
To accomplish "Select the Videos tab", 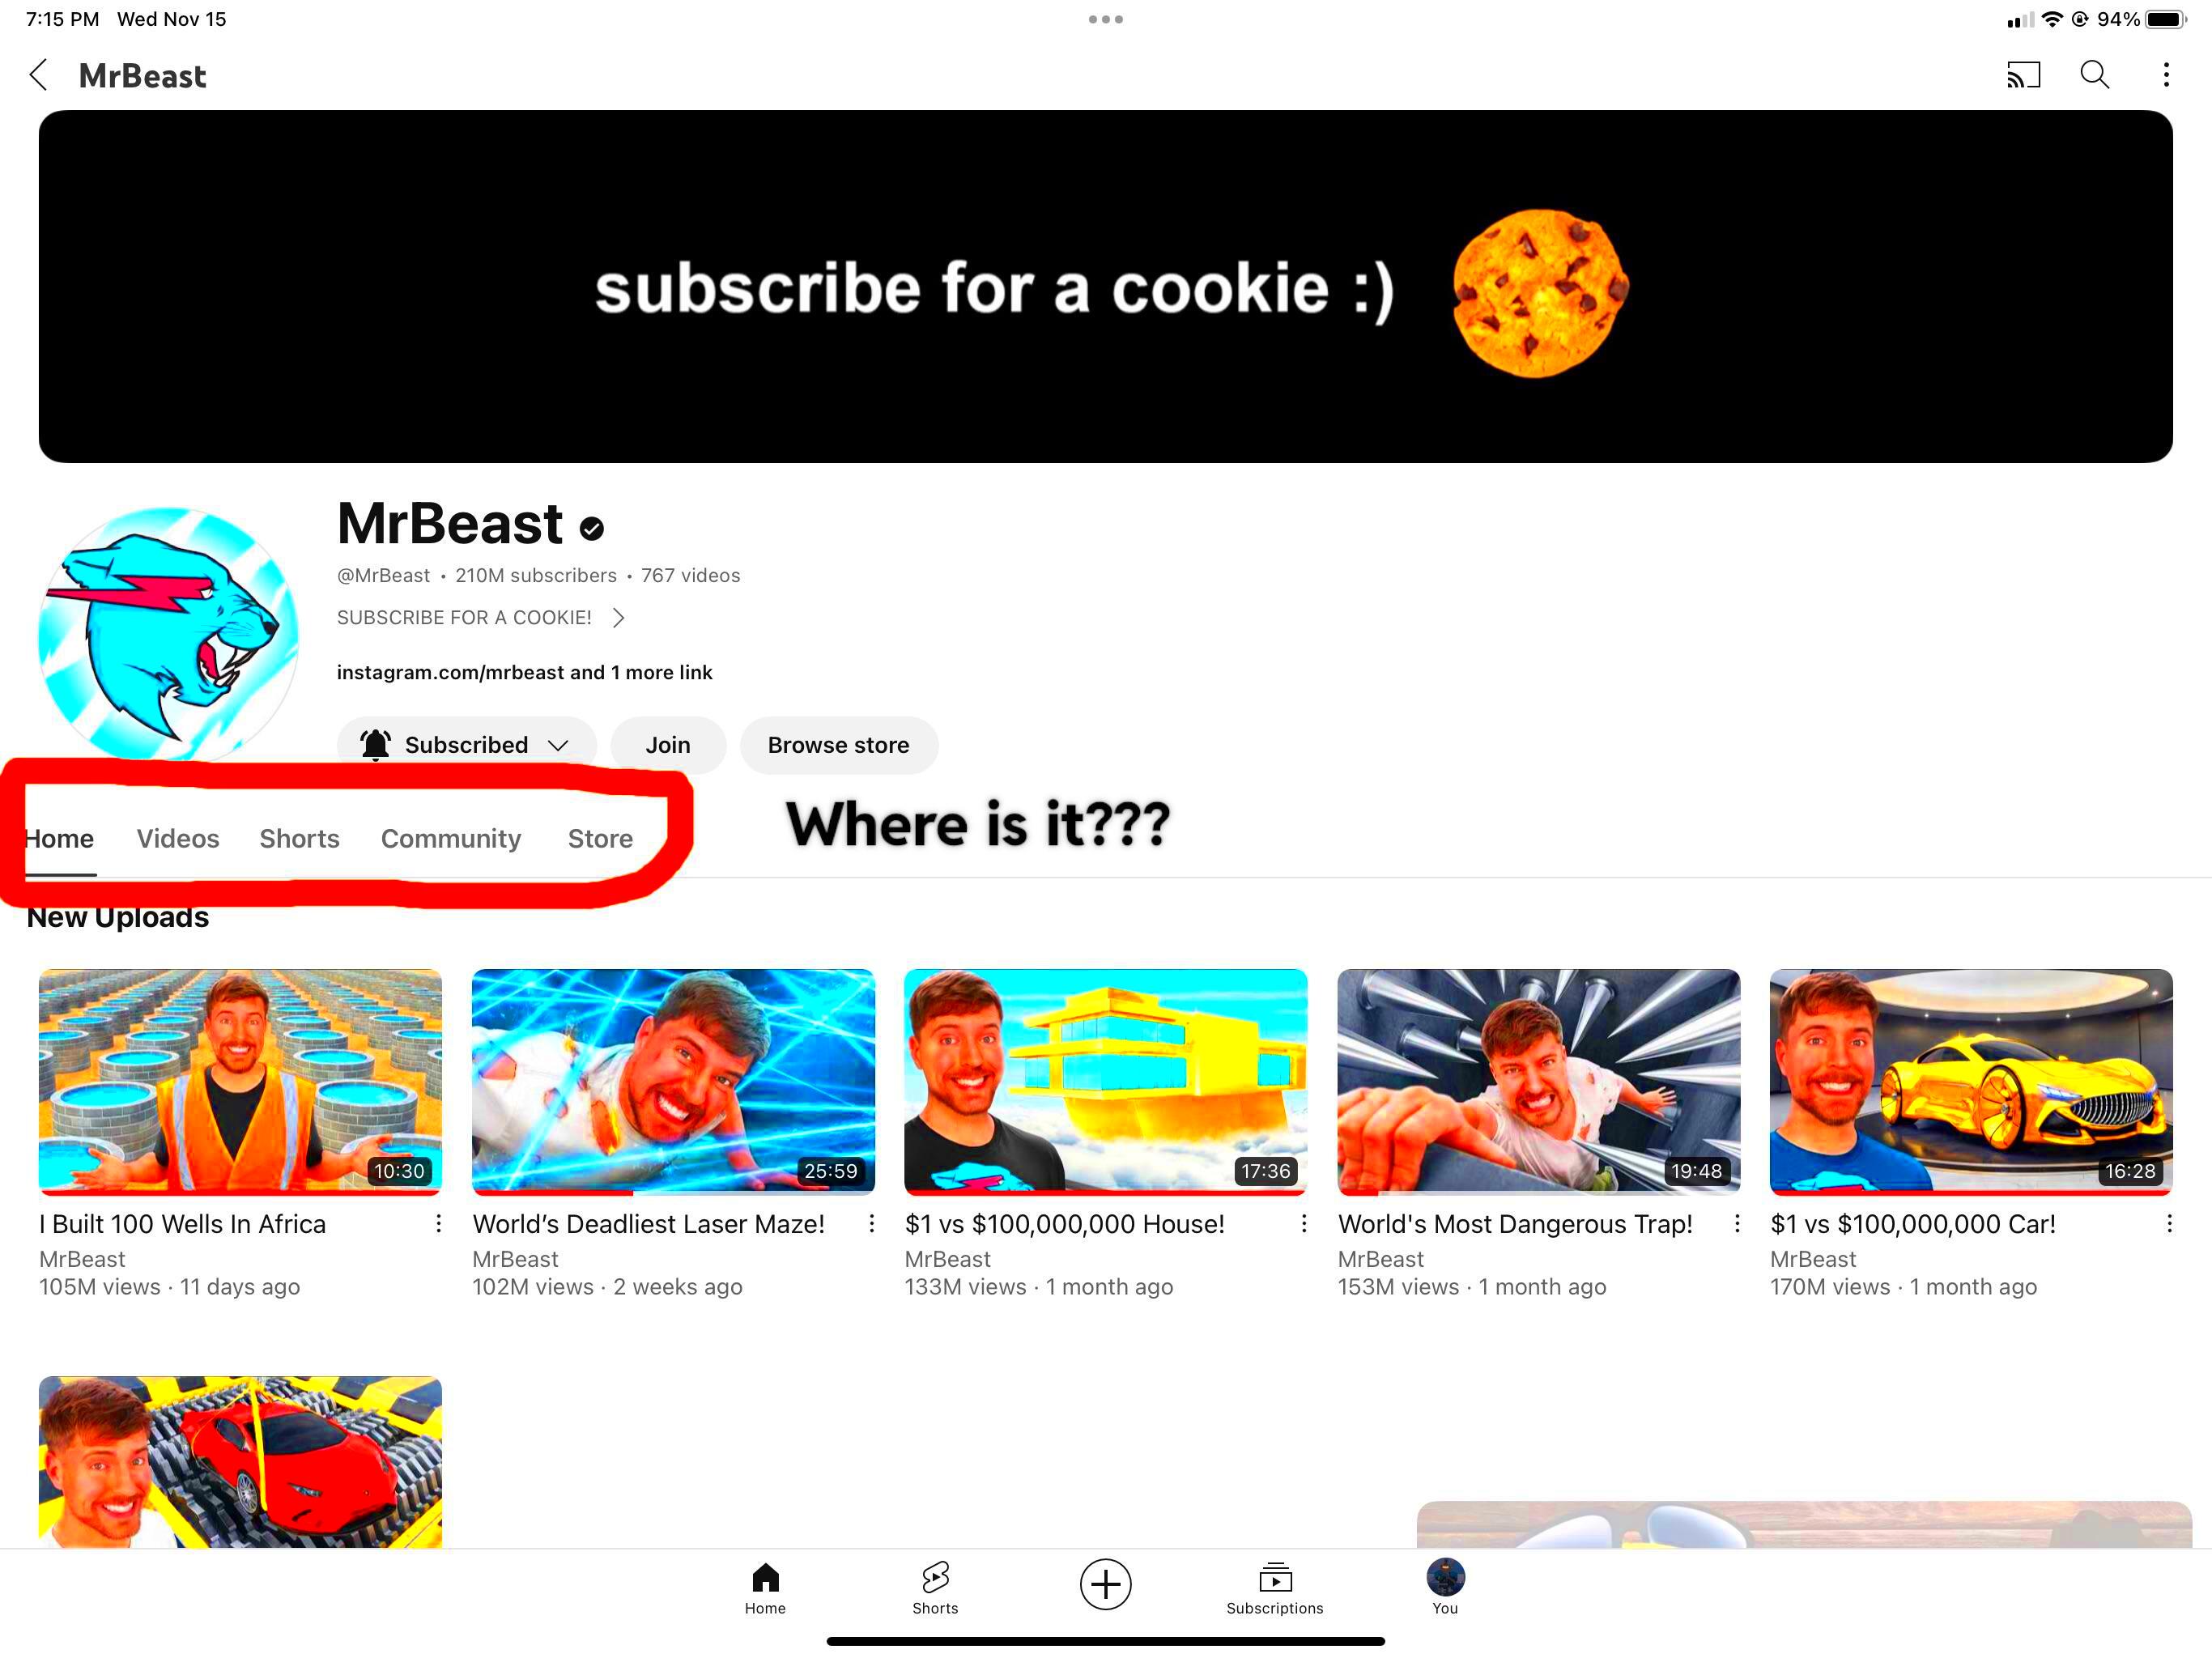I will point(176,838).
